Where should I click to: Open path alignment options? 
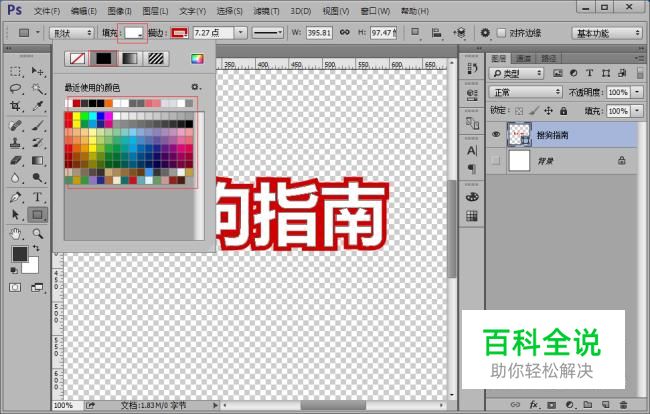437,33
